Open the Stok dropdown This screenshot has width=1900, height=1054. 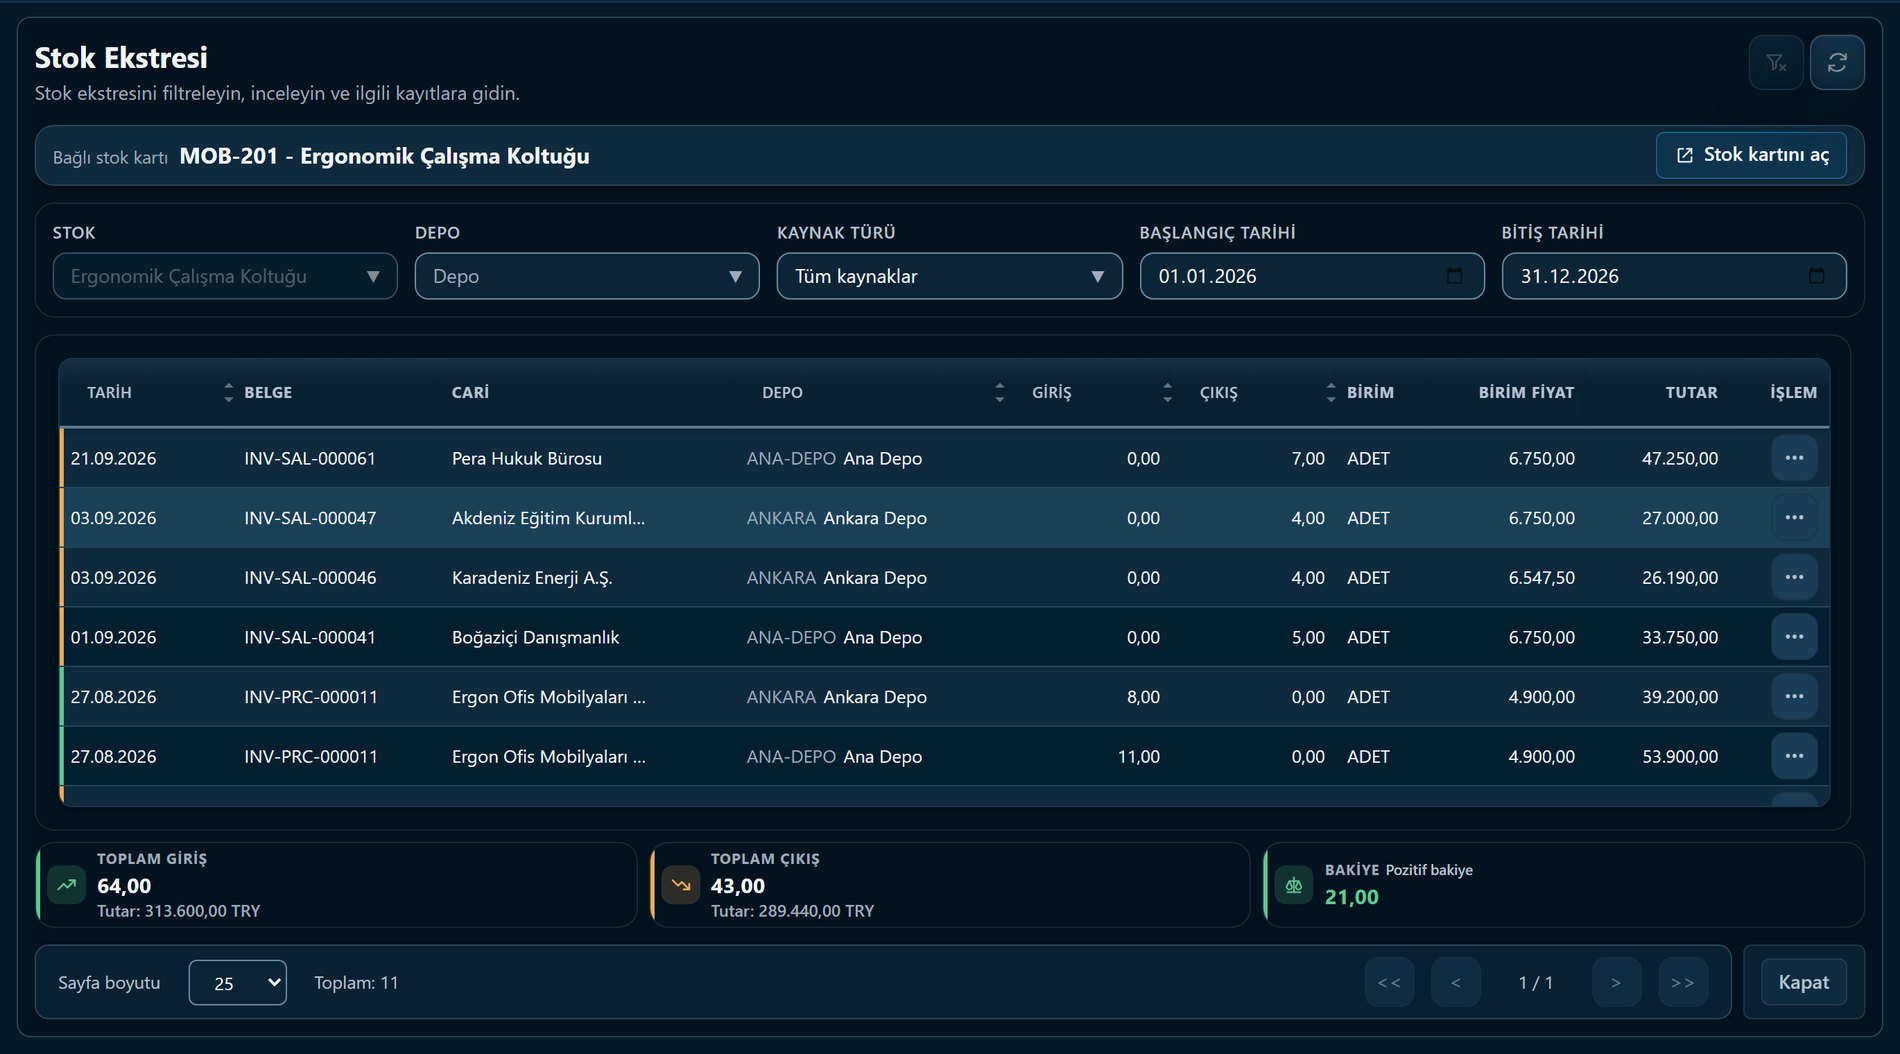pyautogui.click(x=225, y=276)
